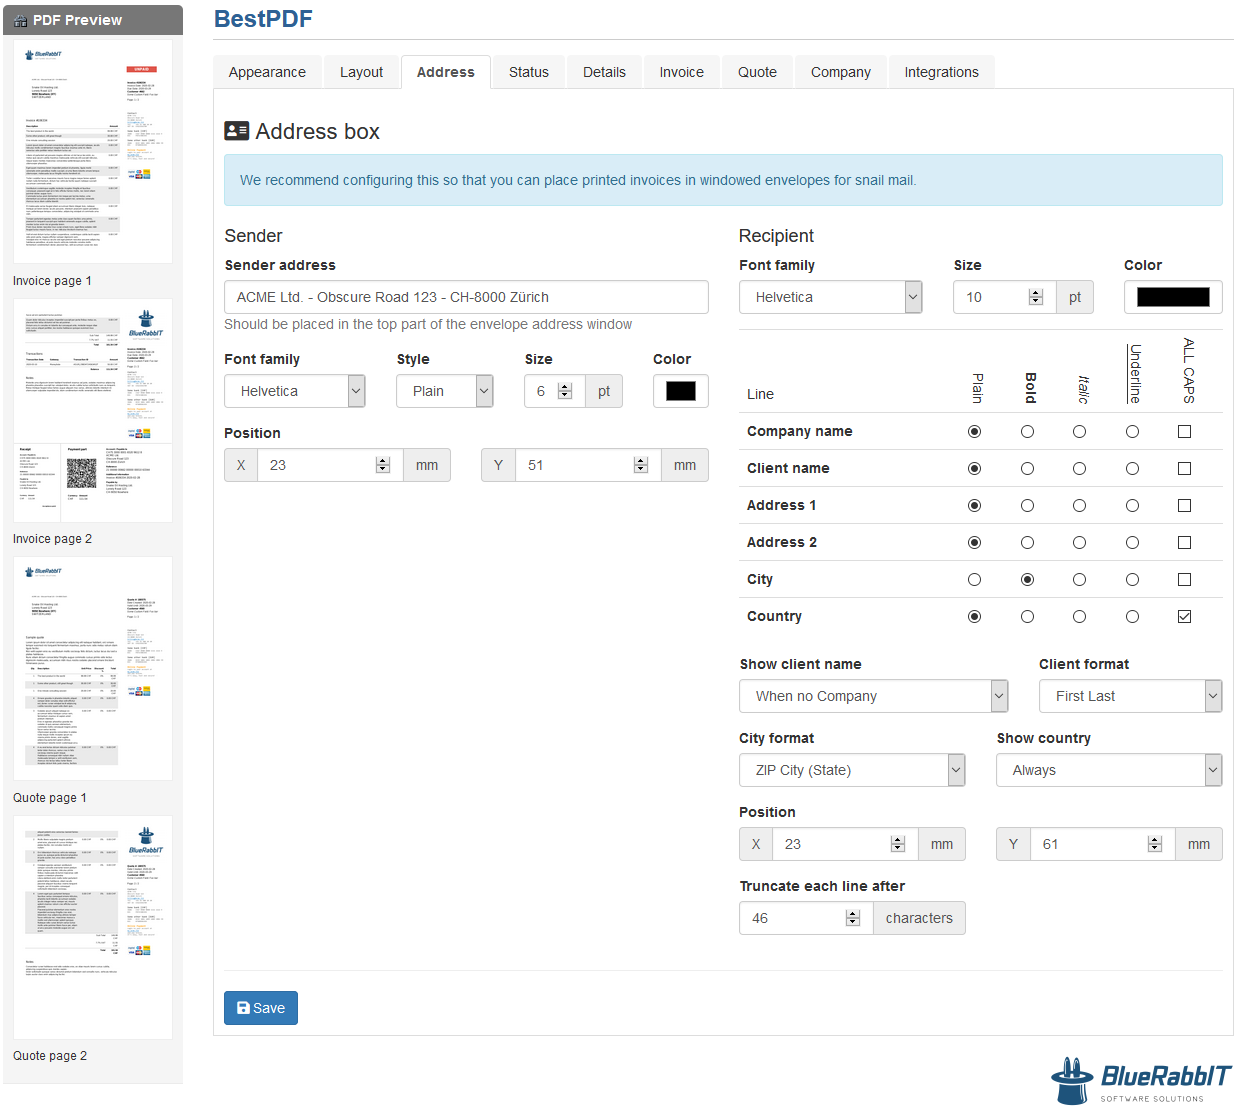Increase the sender font size stepper

(x=565, y=386)
